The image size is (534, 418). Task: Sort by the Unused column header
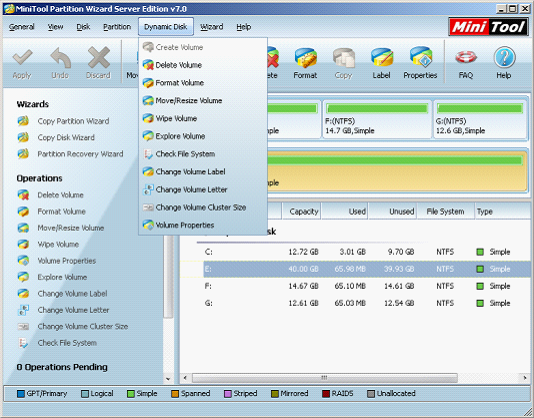coord(393,211)
